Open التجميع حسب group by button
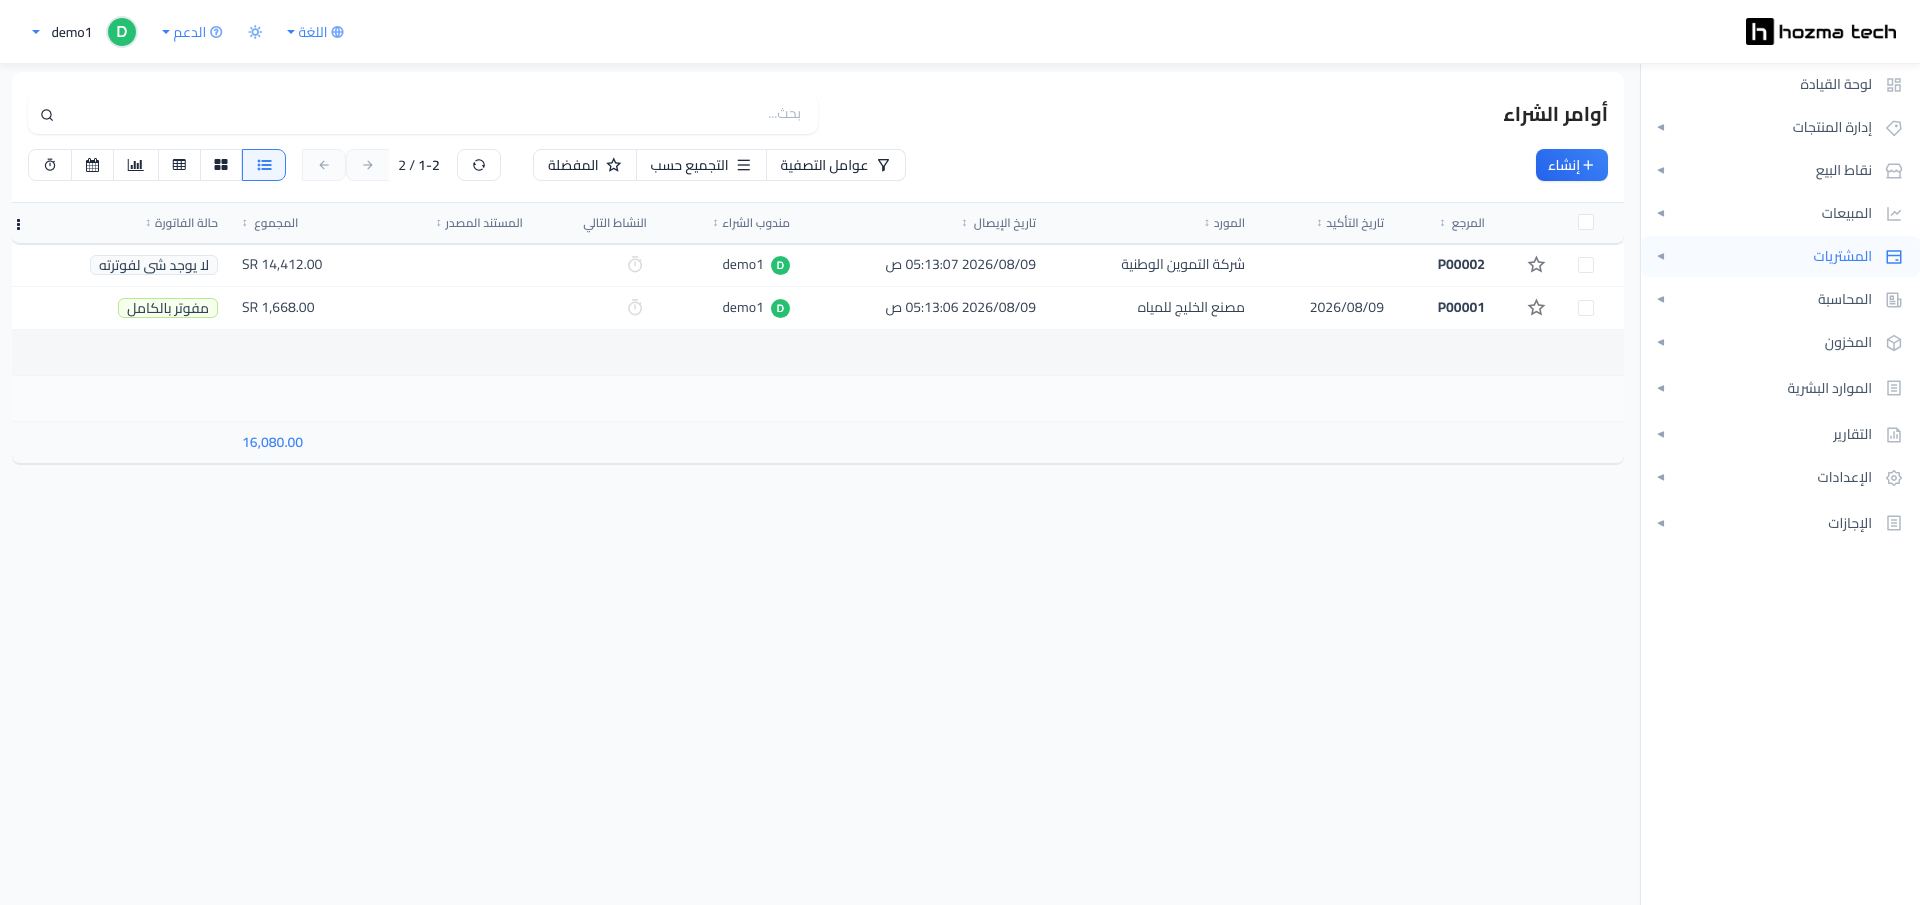The width and height of the screenshot is (1920, 905). pyautogui.click(x=701, y=165)
